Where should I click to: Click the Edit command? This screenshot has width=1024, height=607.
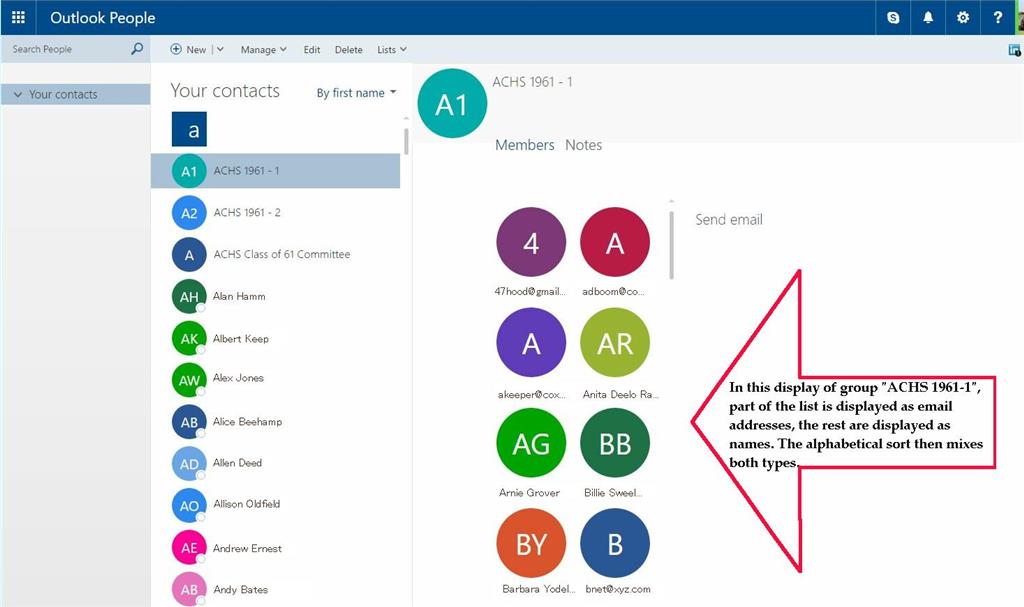312,50
